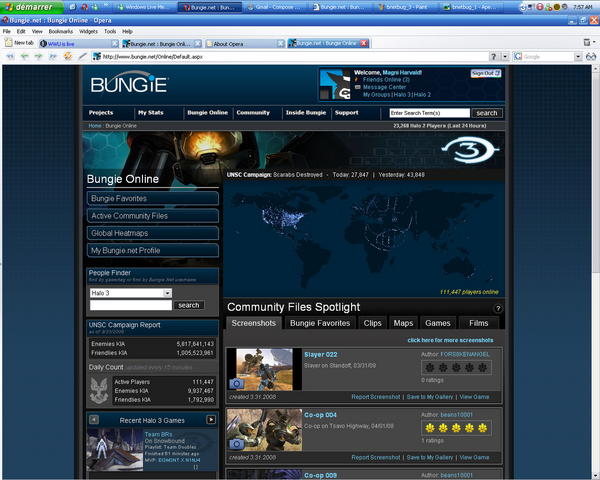Image resolution: width=600 pixels, height=480 pixels.
Task: Open bnetbug_3 - Paint in taskbar
Action: 404,7
